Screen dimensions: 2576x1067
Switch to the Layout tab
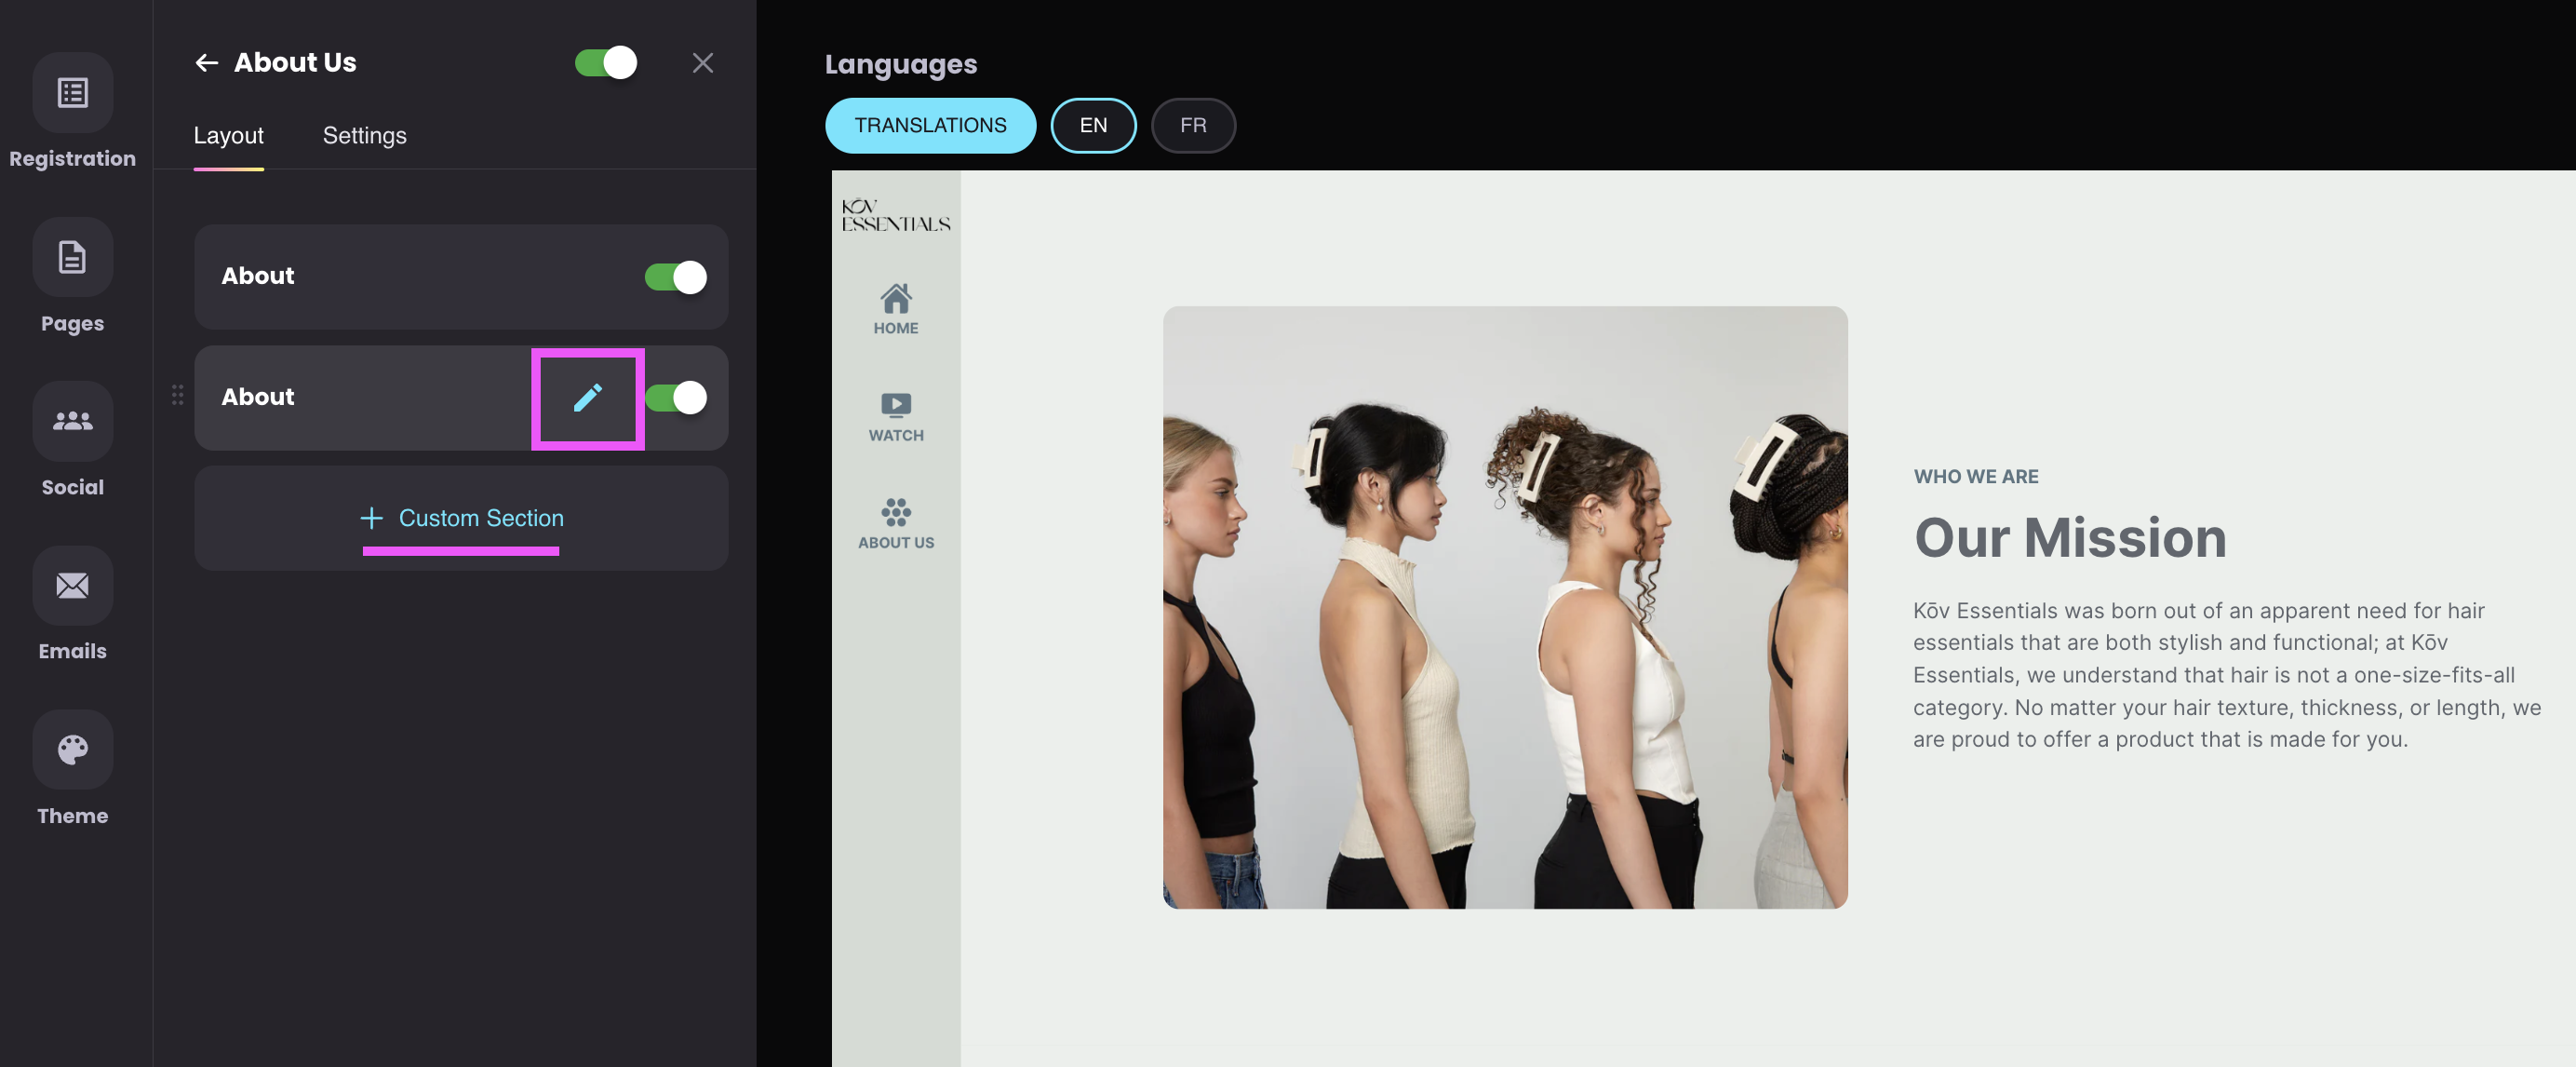[228, 135]
